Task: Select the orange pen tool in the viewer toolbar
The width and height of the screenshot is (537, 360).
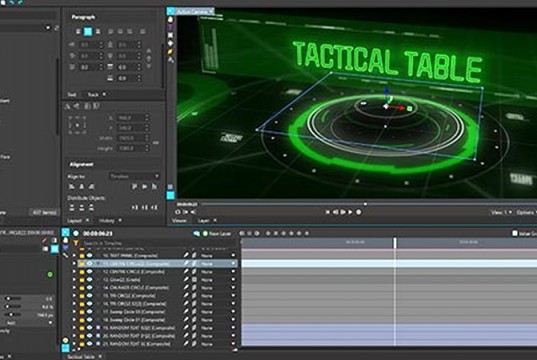Action: 171,52
